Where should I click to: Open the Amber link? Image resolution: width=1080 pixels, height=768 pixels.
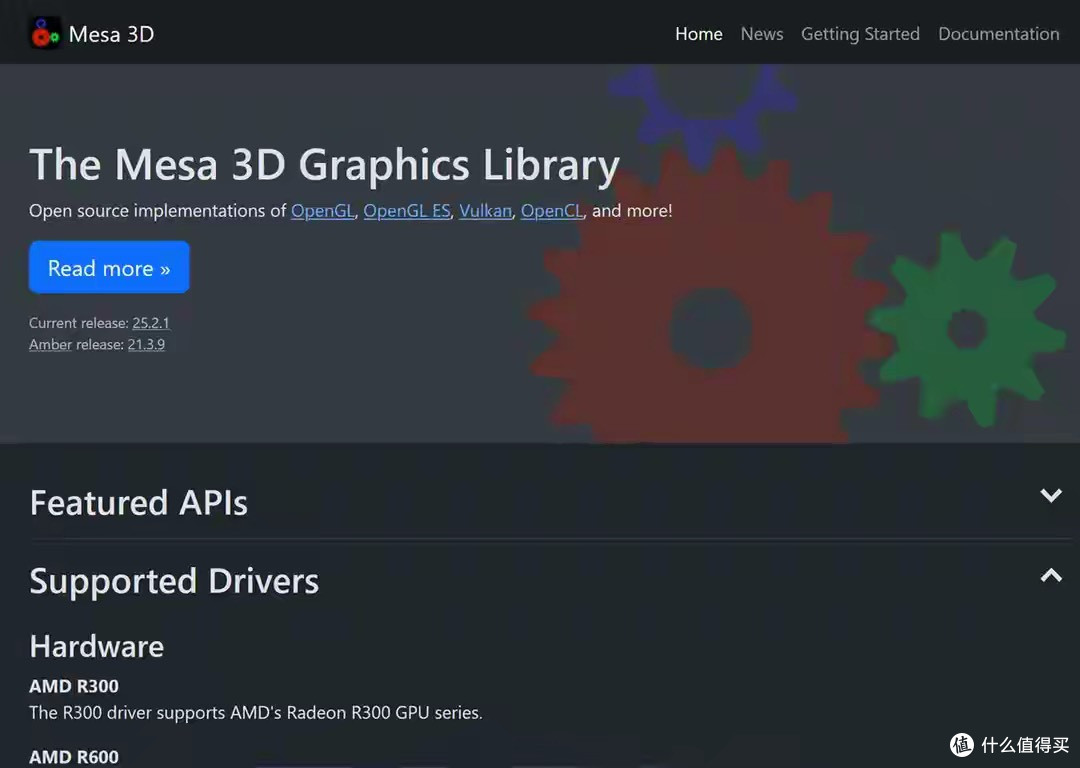coord(50,344)
